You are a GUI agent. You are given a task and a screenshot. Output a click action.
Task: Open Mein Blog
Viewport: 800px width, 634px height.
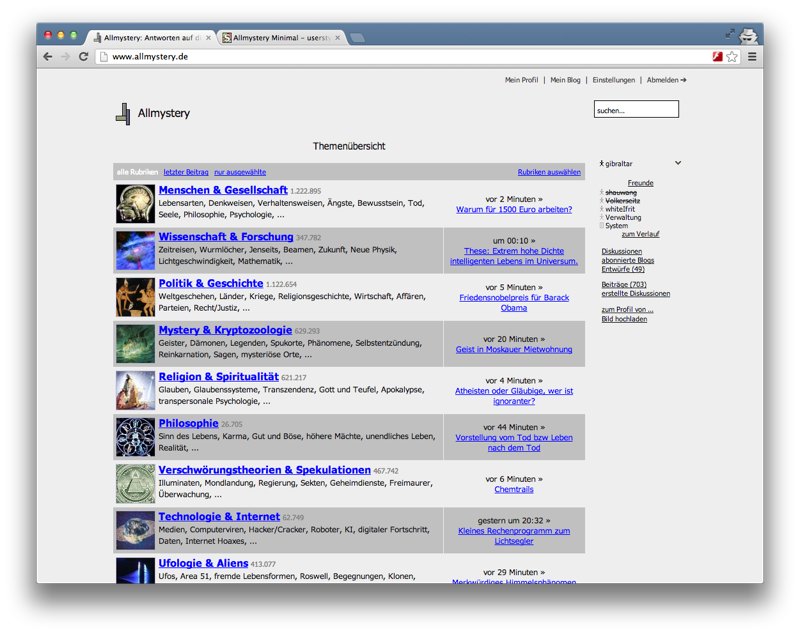pyautogui.click(x=565, y=80)
